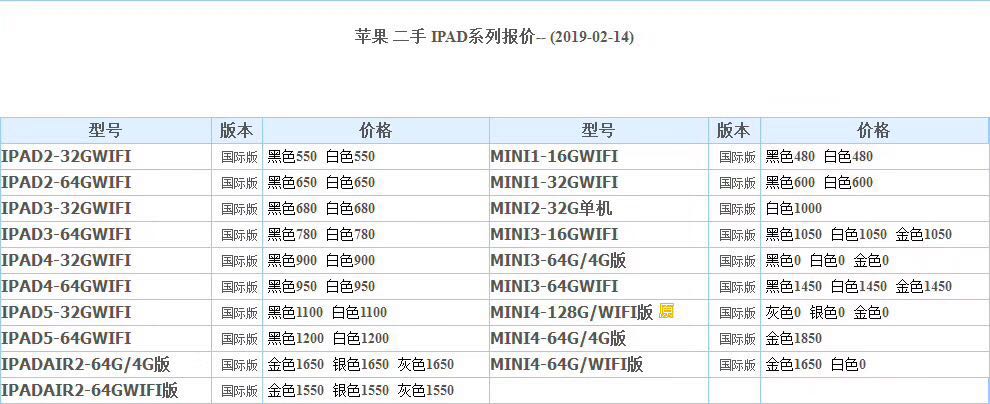Click model IPAD4-64GWIFI
Screen dimensions: 990x404
click(x=66, y=286)
